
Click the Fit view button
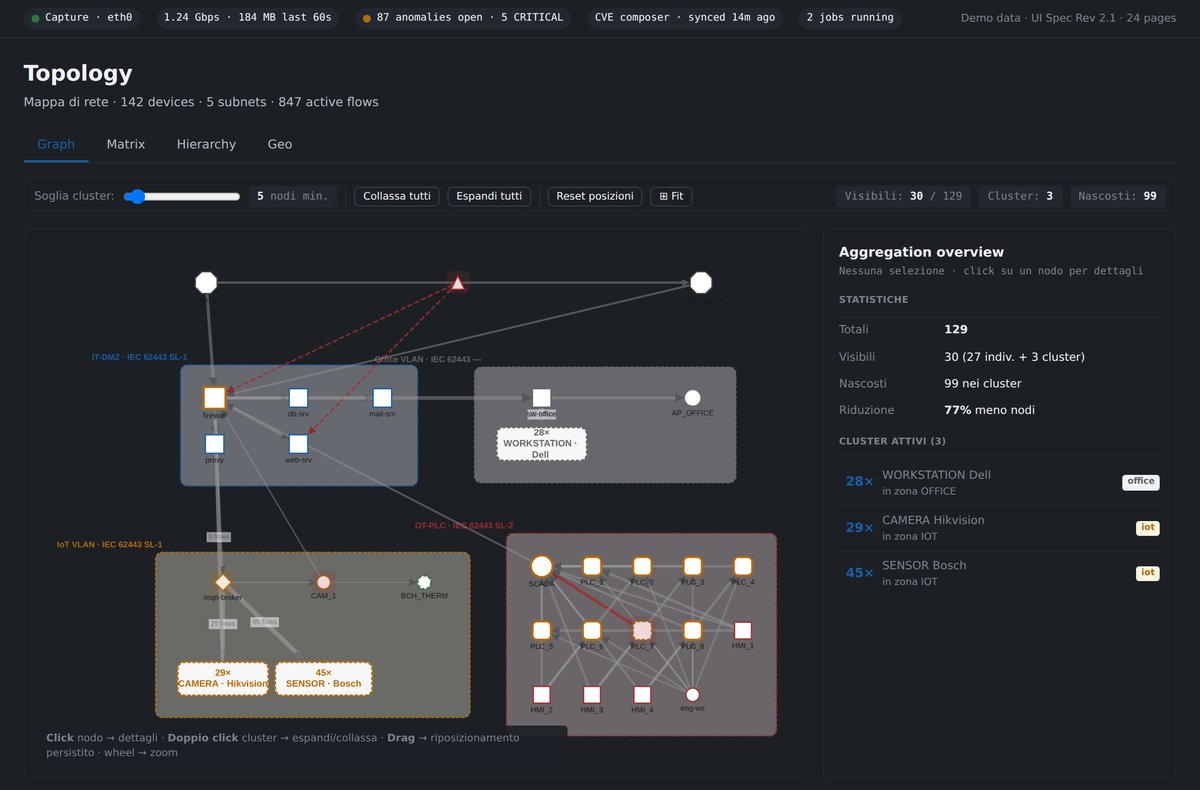pyautogui.click(x=671, y=196)
